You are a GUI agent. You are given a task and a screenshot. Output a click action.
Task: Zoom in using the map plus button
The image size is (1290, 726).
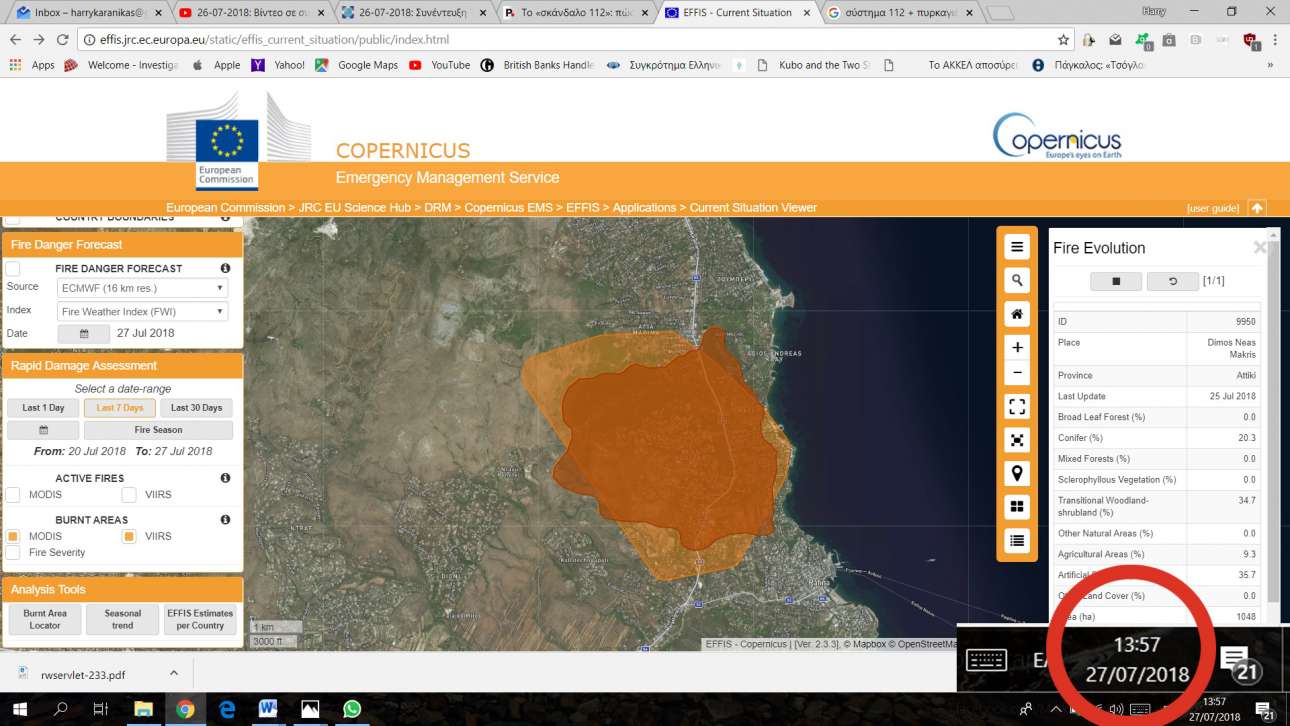pyautogui.click(x=1017, y=347)
